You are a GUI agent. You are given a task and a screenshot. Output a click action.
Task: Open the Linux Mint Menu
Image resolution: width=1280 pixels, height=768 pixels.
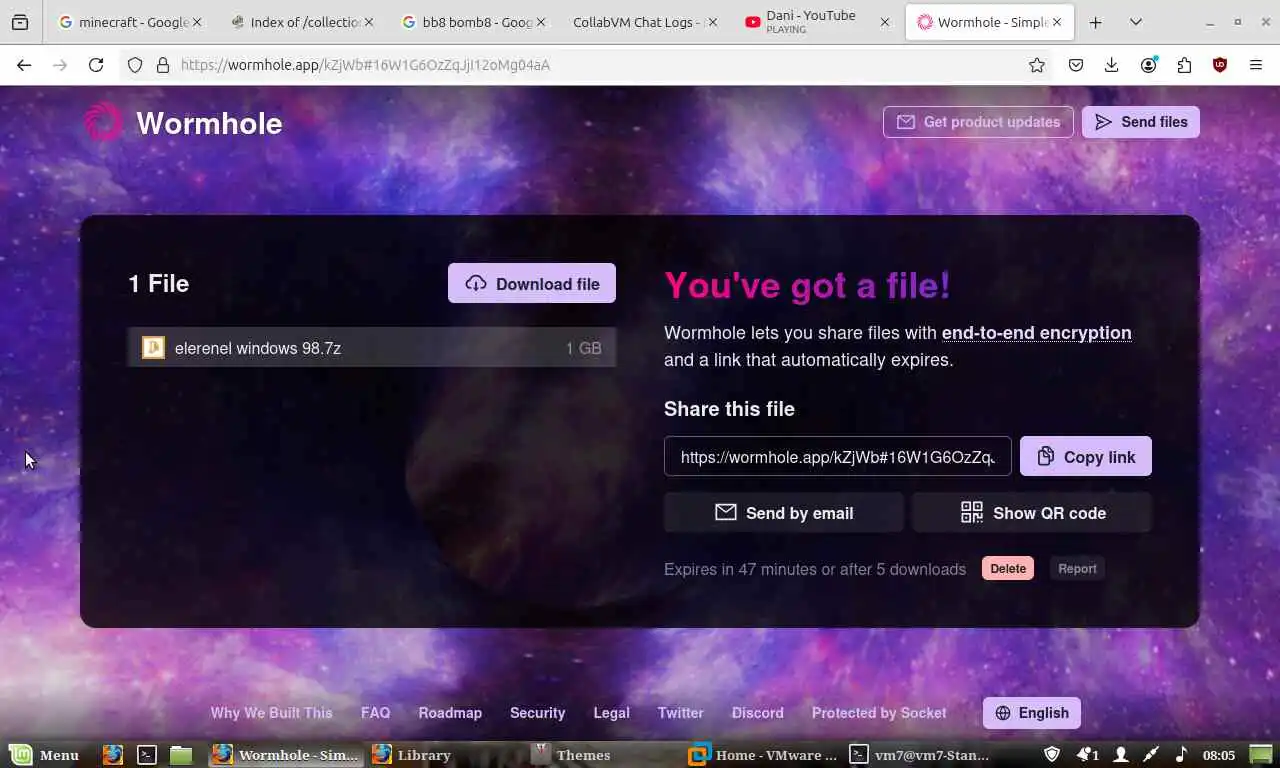(x=45, y=755)
